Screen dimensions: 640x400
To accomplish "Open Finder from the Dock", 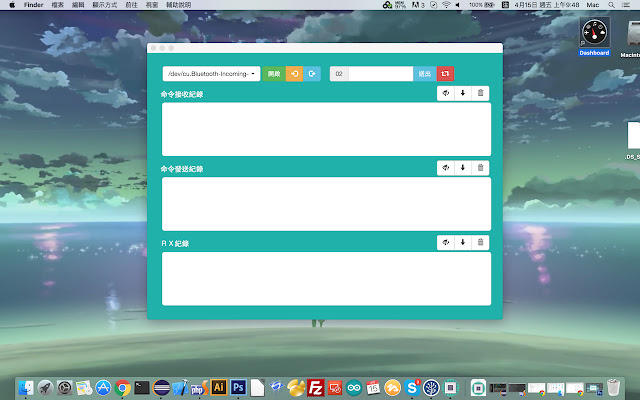I will pos(26,387).
